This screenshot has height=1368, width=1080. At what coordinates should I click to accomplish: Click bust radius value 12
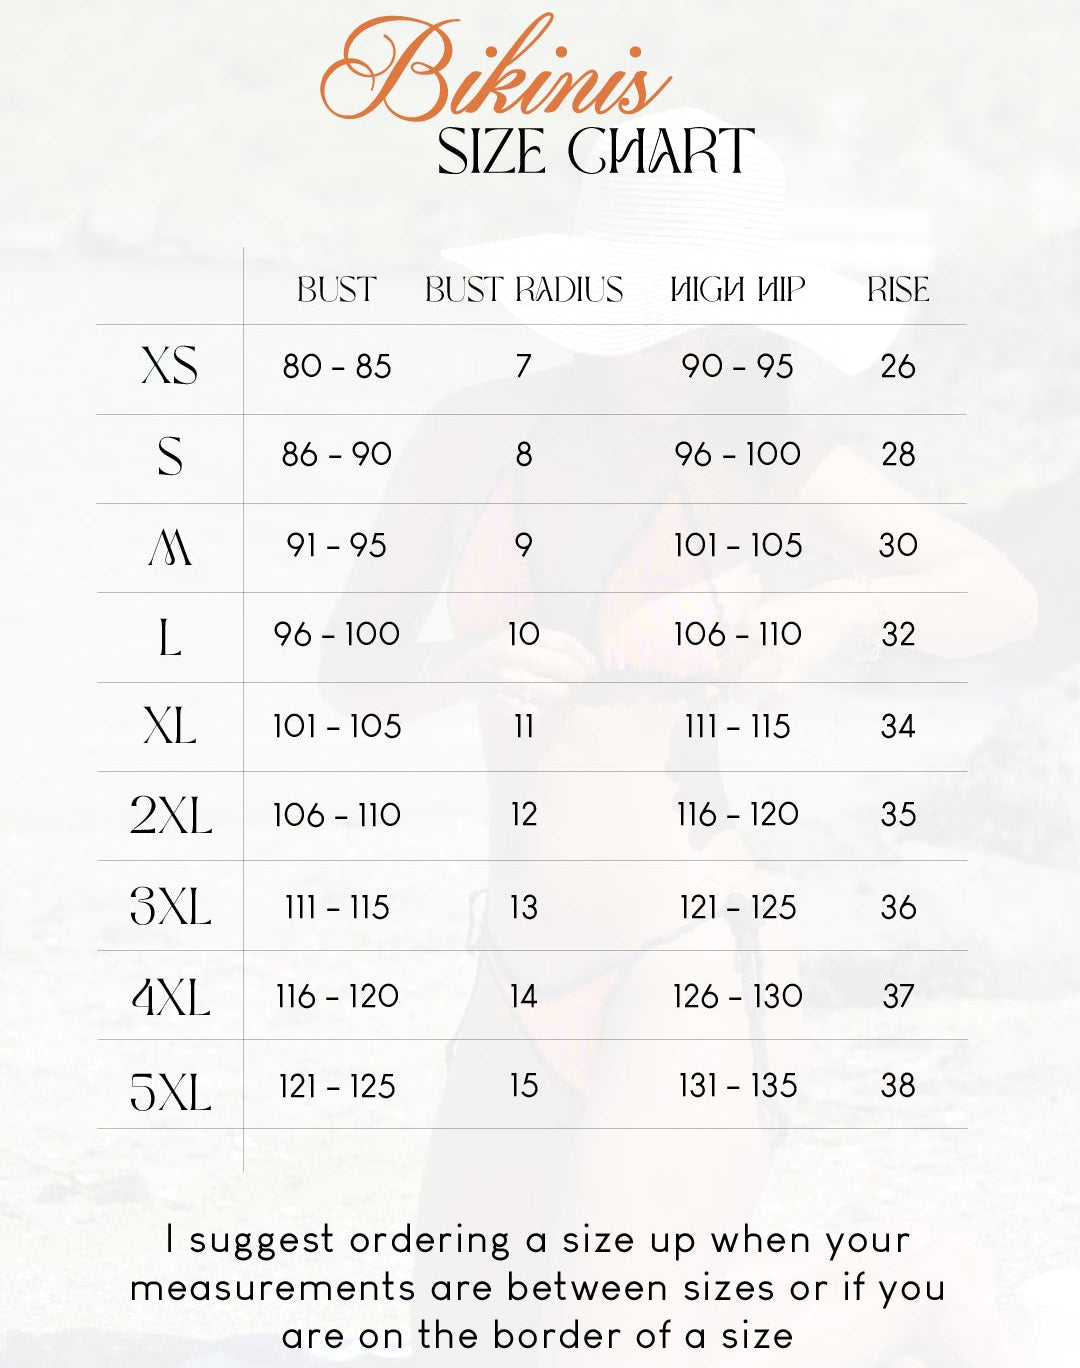pos(524,814)
